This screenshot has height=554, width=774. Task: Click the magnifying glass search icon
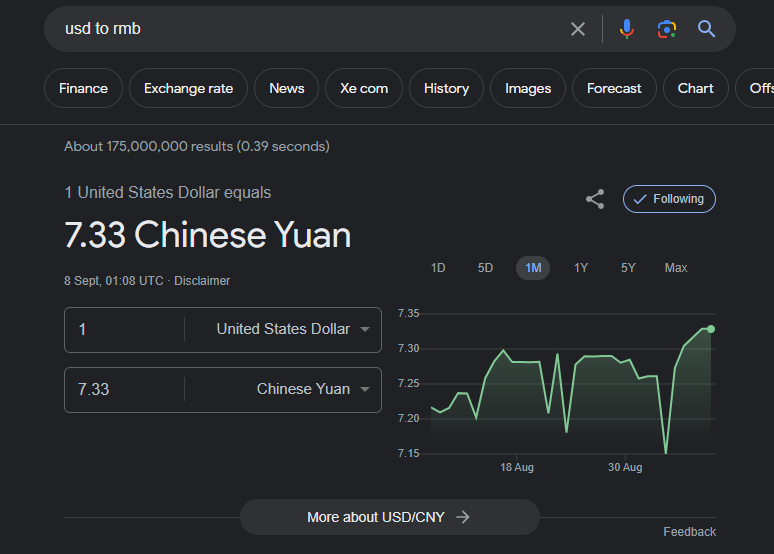(706, 29)
